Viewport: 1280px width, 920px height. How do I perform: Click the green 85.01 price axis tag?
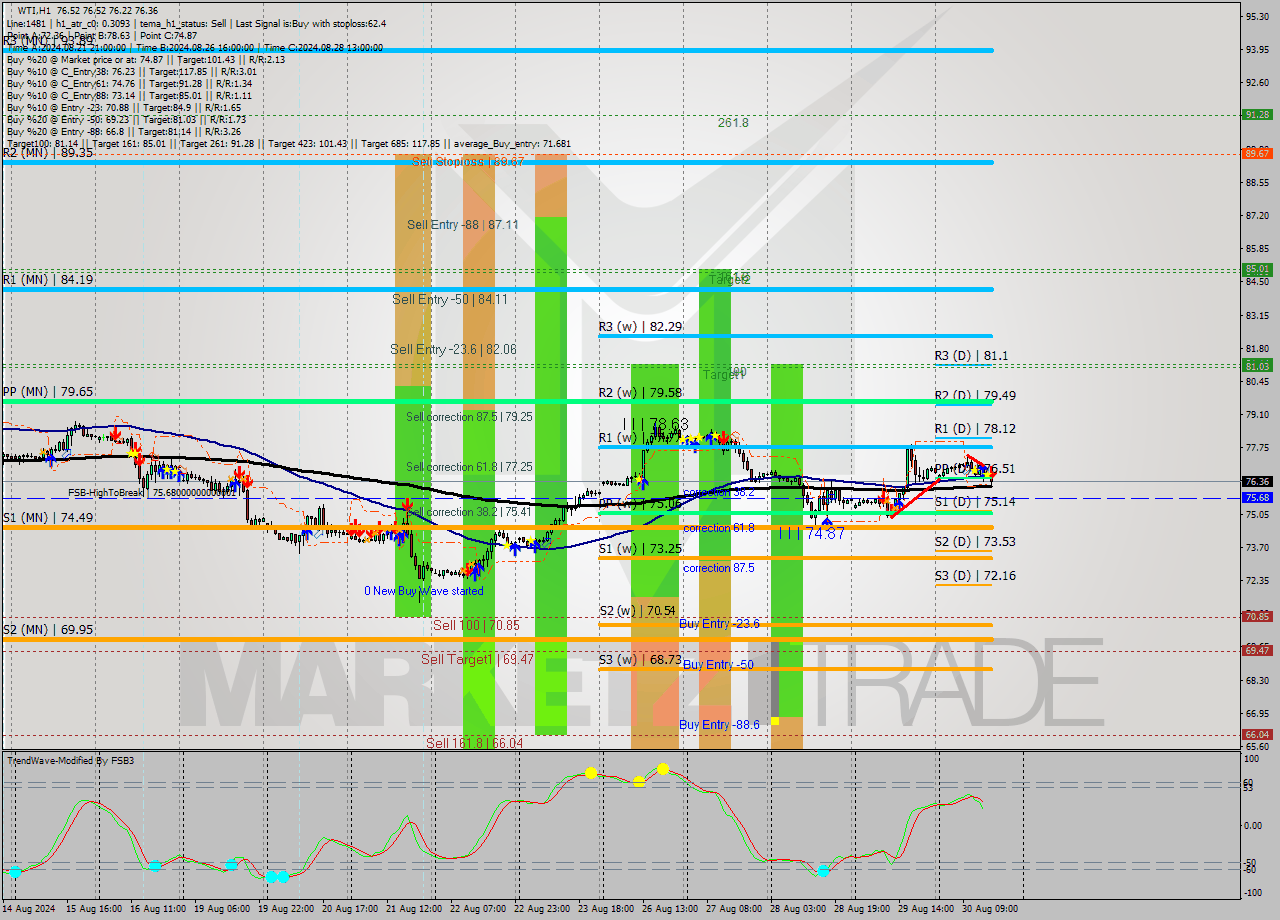click(1257, 269)
